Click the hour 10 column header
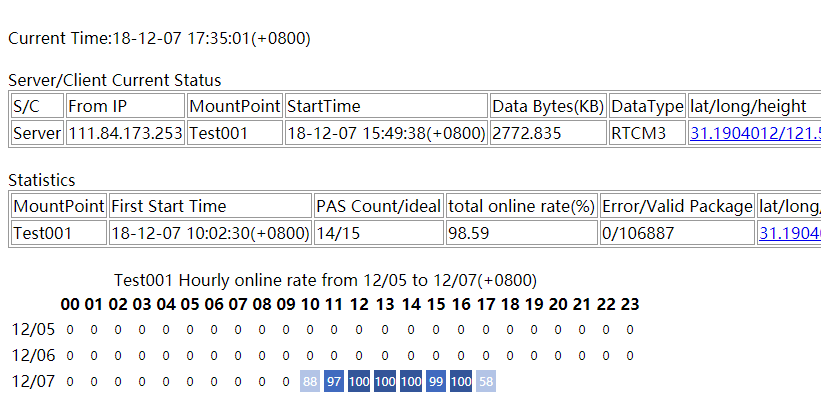The width and height of the screenshot is (821, 399). coord(310,304)
